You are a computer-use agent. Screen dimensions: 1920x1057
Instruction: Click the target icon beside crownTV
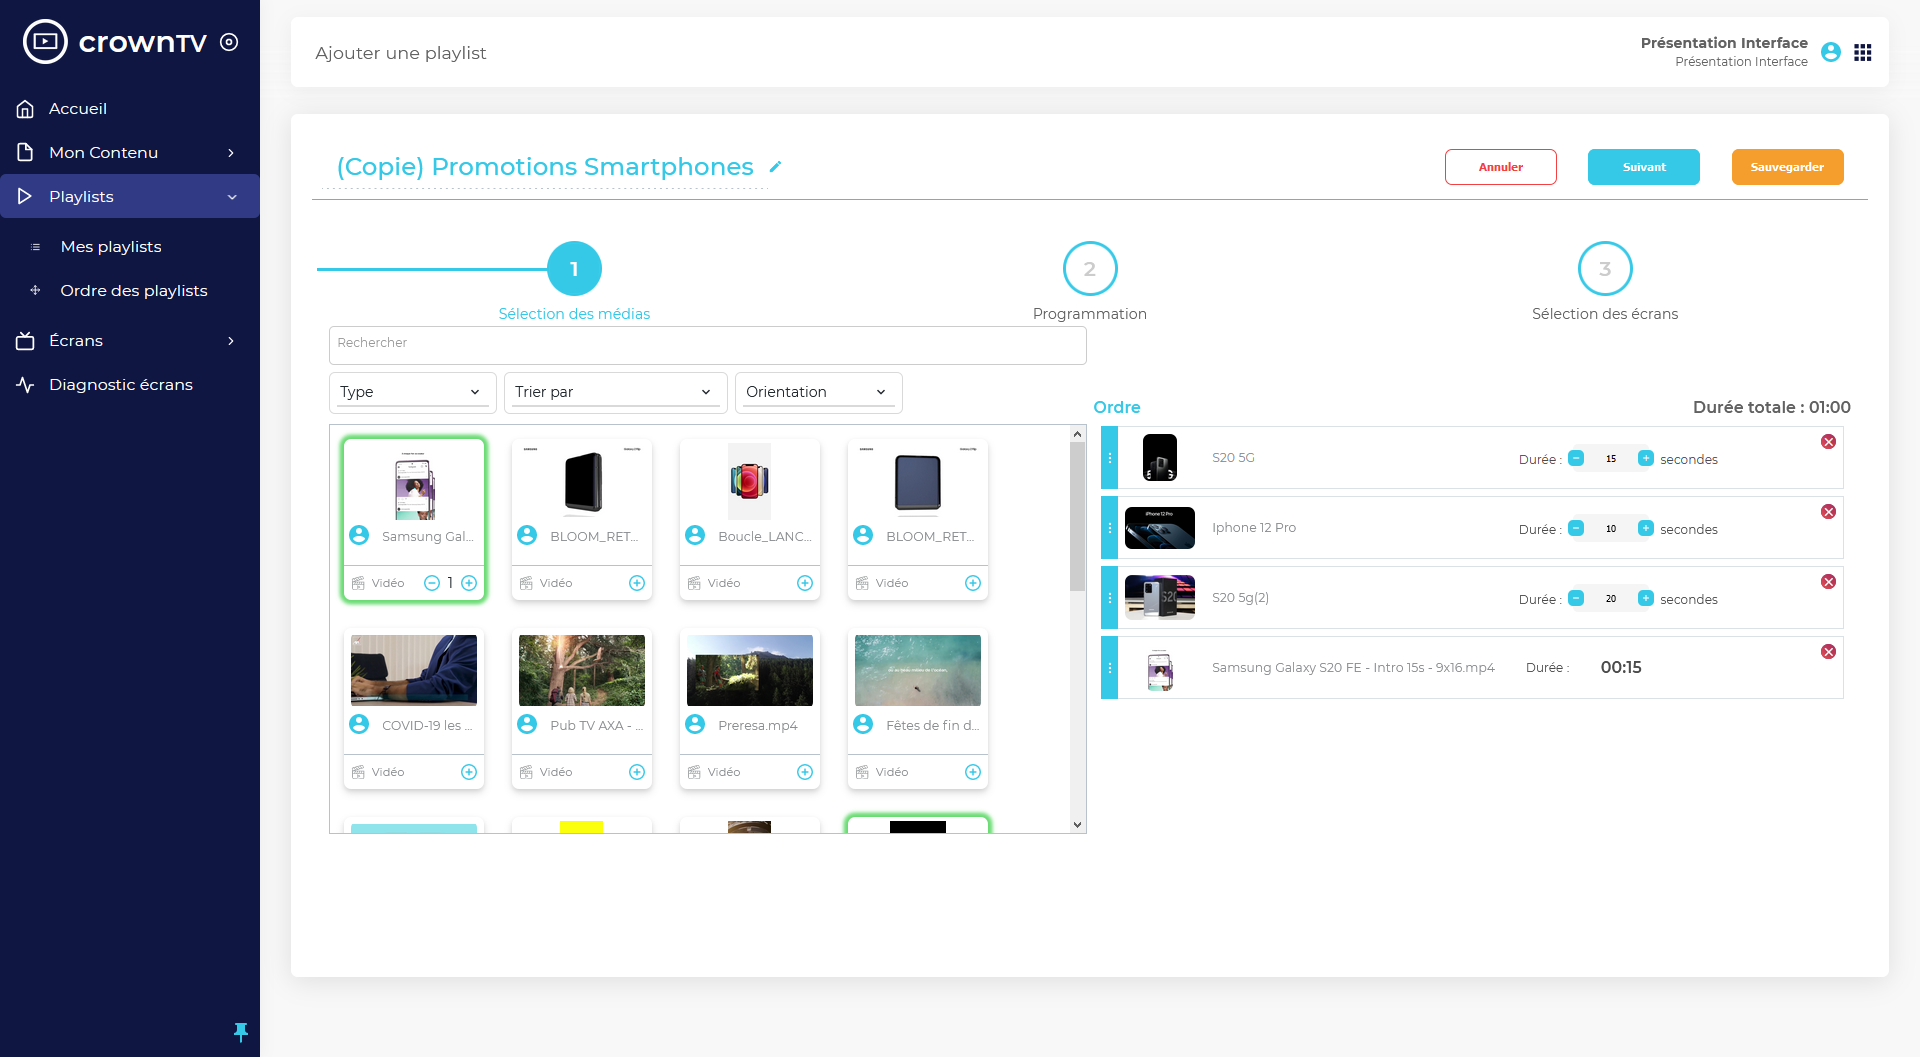(x=229, y=42)
